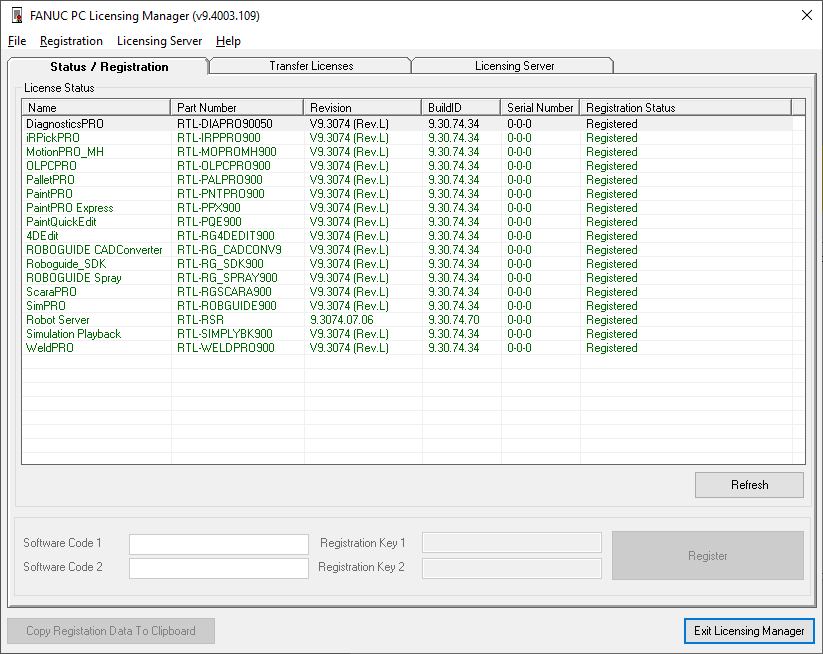Click revision 9.3074.07.06 cell
This screenshot has height=654, width=823.
coord(342,320)
